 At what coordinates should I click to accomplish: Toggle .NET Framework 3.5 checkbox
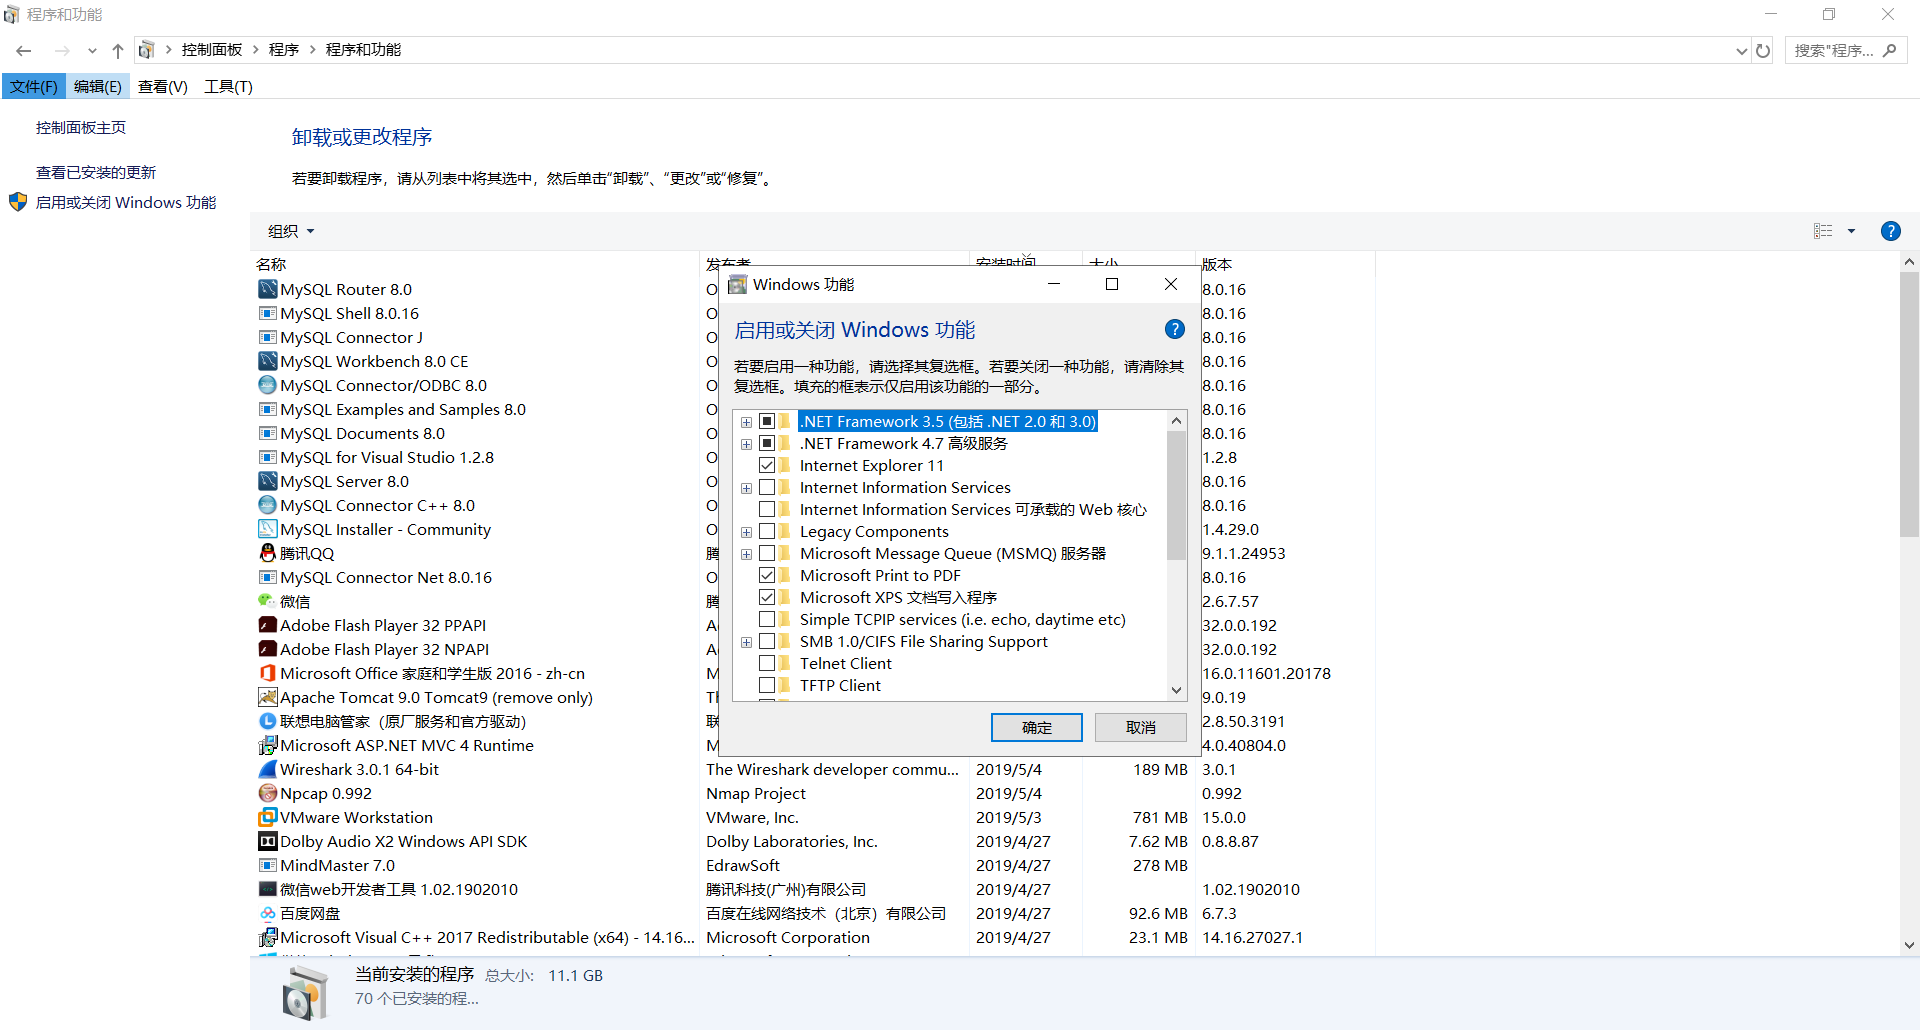click(x=767, y=421)
